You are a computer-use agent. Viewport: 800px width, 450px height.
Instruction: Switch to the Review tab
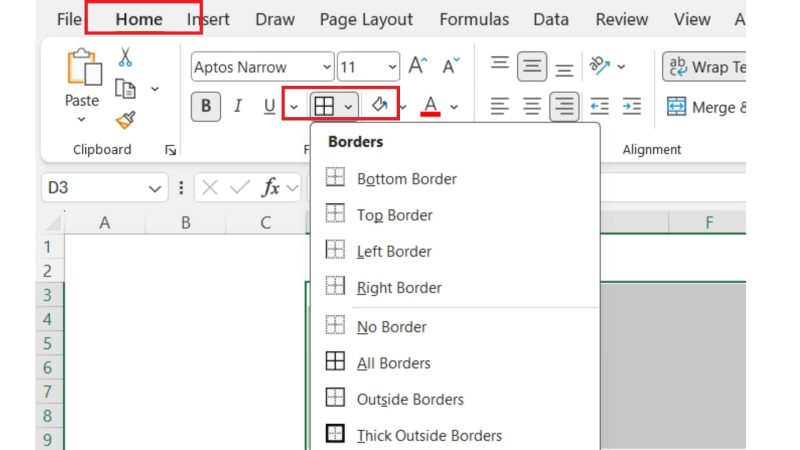622,19
